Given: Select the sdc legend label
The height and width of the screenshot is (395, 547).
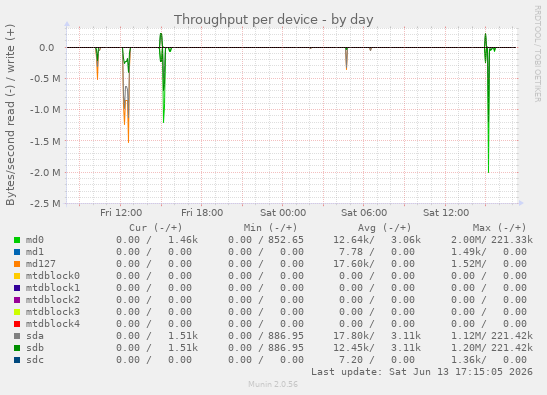Looking at the screenshot, I should [x=35, y=360].
